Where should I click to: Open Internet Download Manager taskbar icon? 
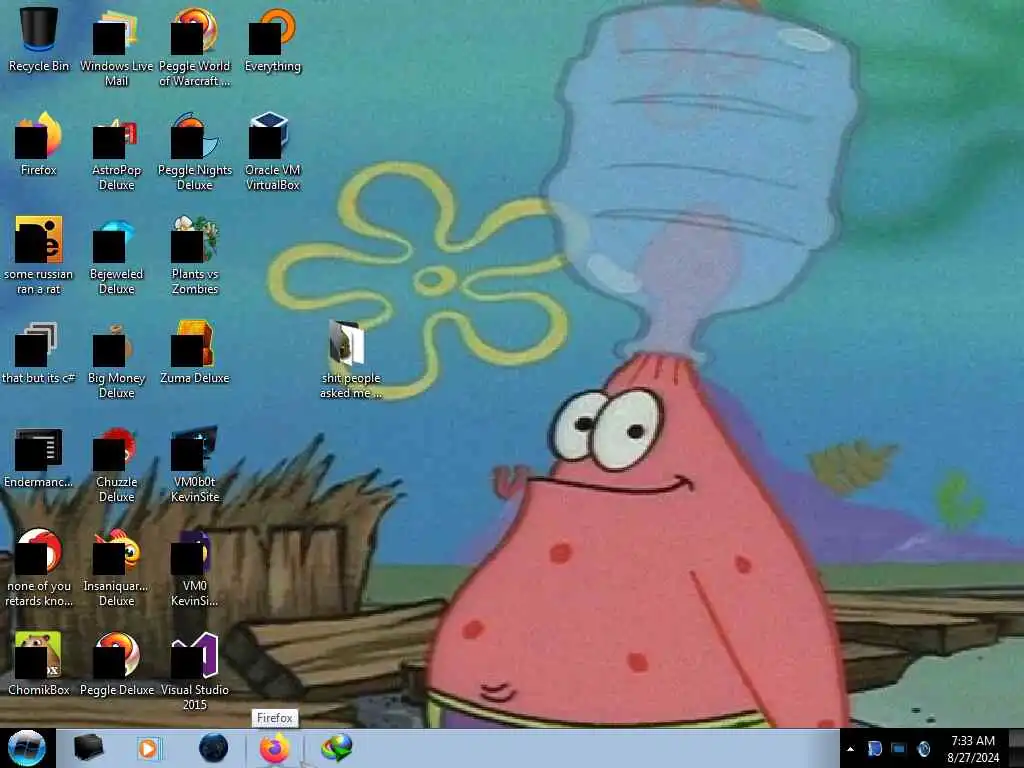click(x=337, y=748)
